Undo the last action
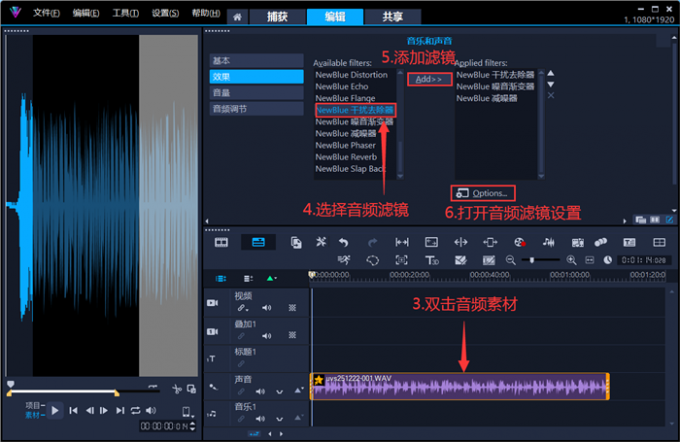 [x=344, y=242]
